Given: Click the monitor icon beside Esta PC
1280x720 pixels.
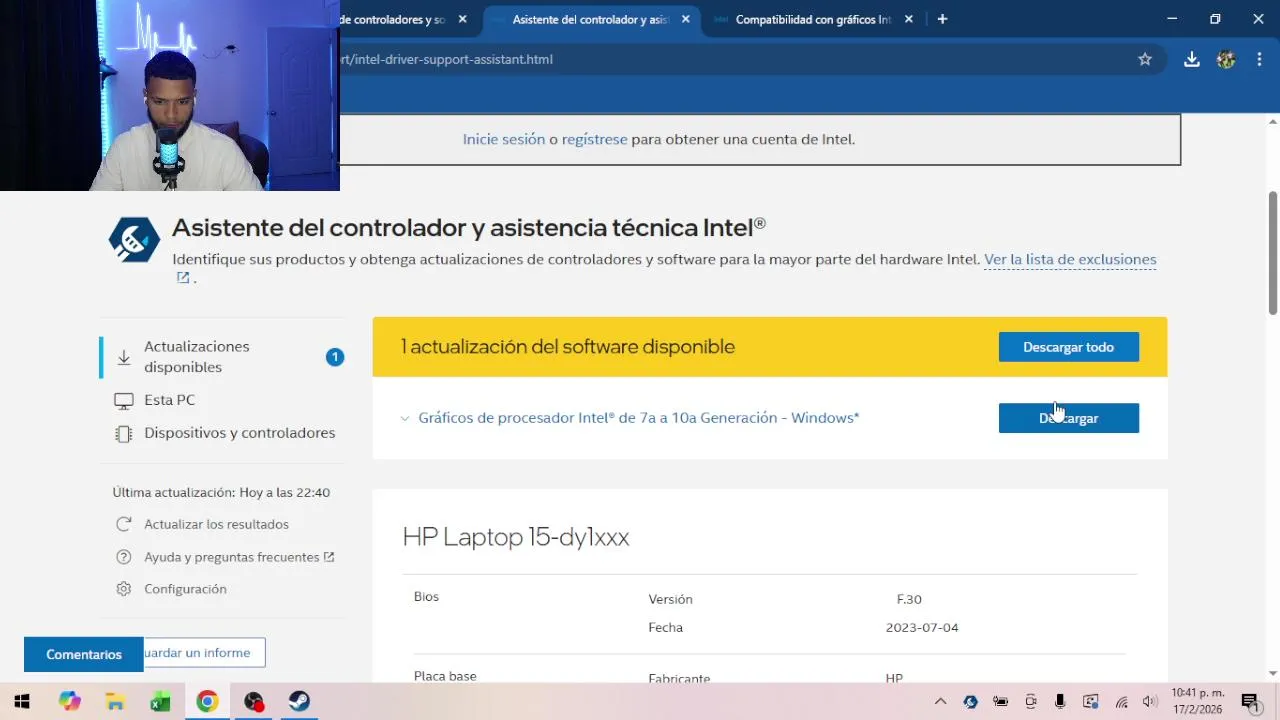Looking at the screenshot, I should pyautogui.click(x=124, y=400).
